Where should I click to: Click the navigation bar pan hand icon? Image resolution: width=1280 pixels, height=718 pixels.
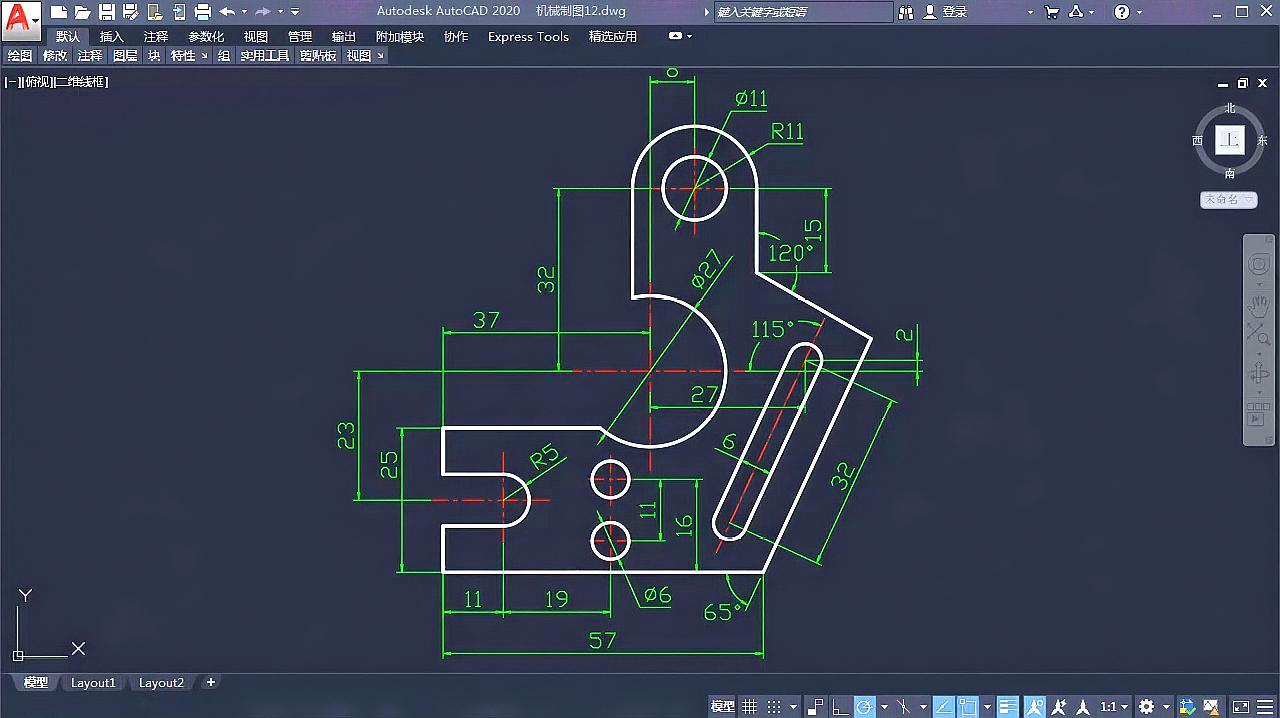click(1258, 306)
